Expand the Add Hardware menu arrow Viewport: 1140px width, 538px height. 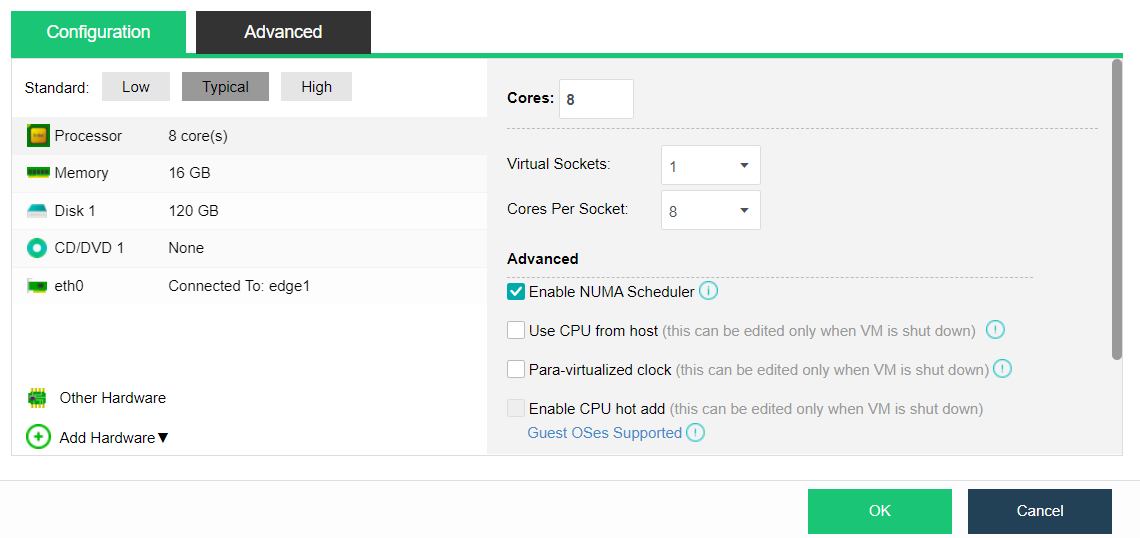coord(163,438)
